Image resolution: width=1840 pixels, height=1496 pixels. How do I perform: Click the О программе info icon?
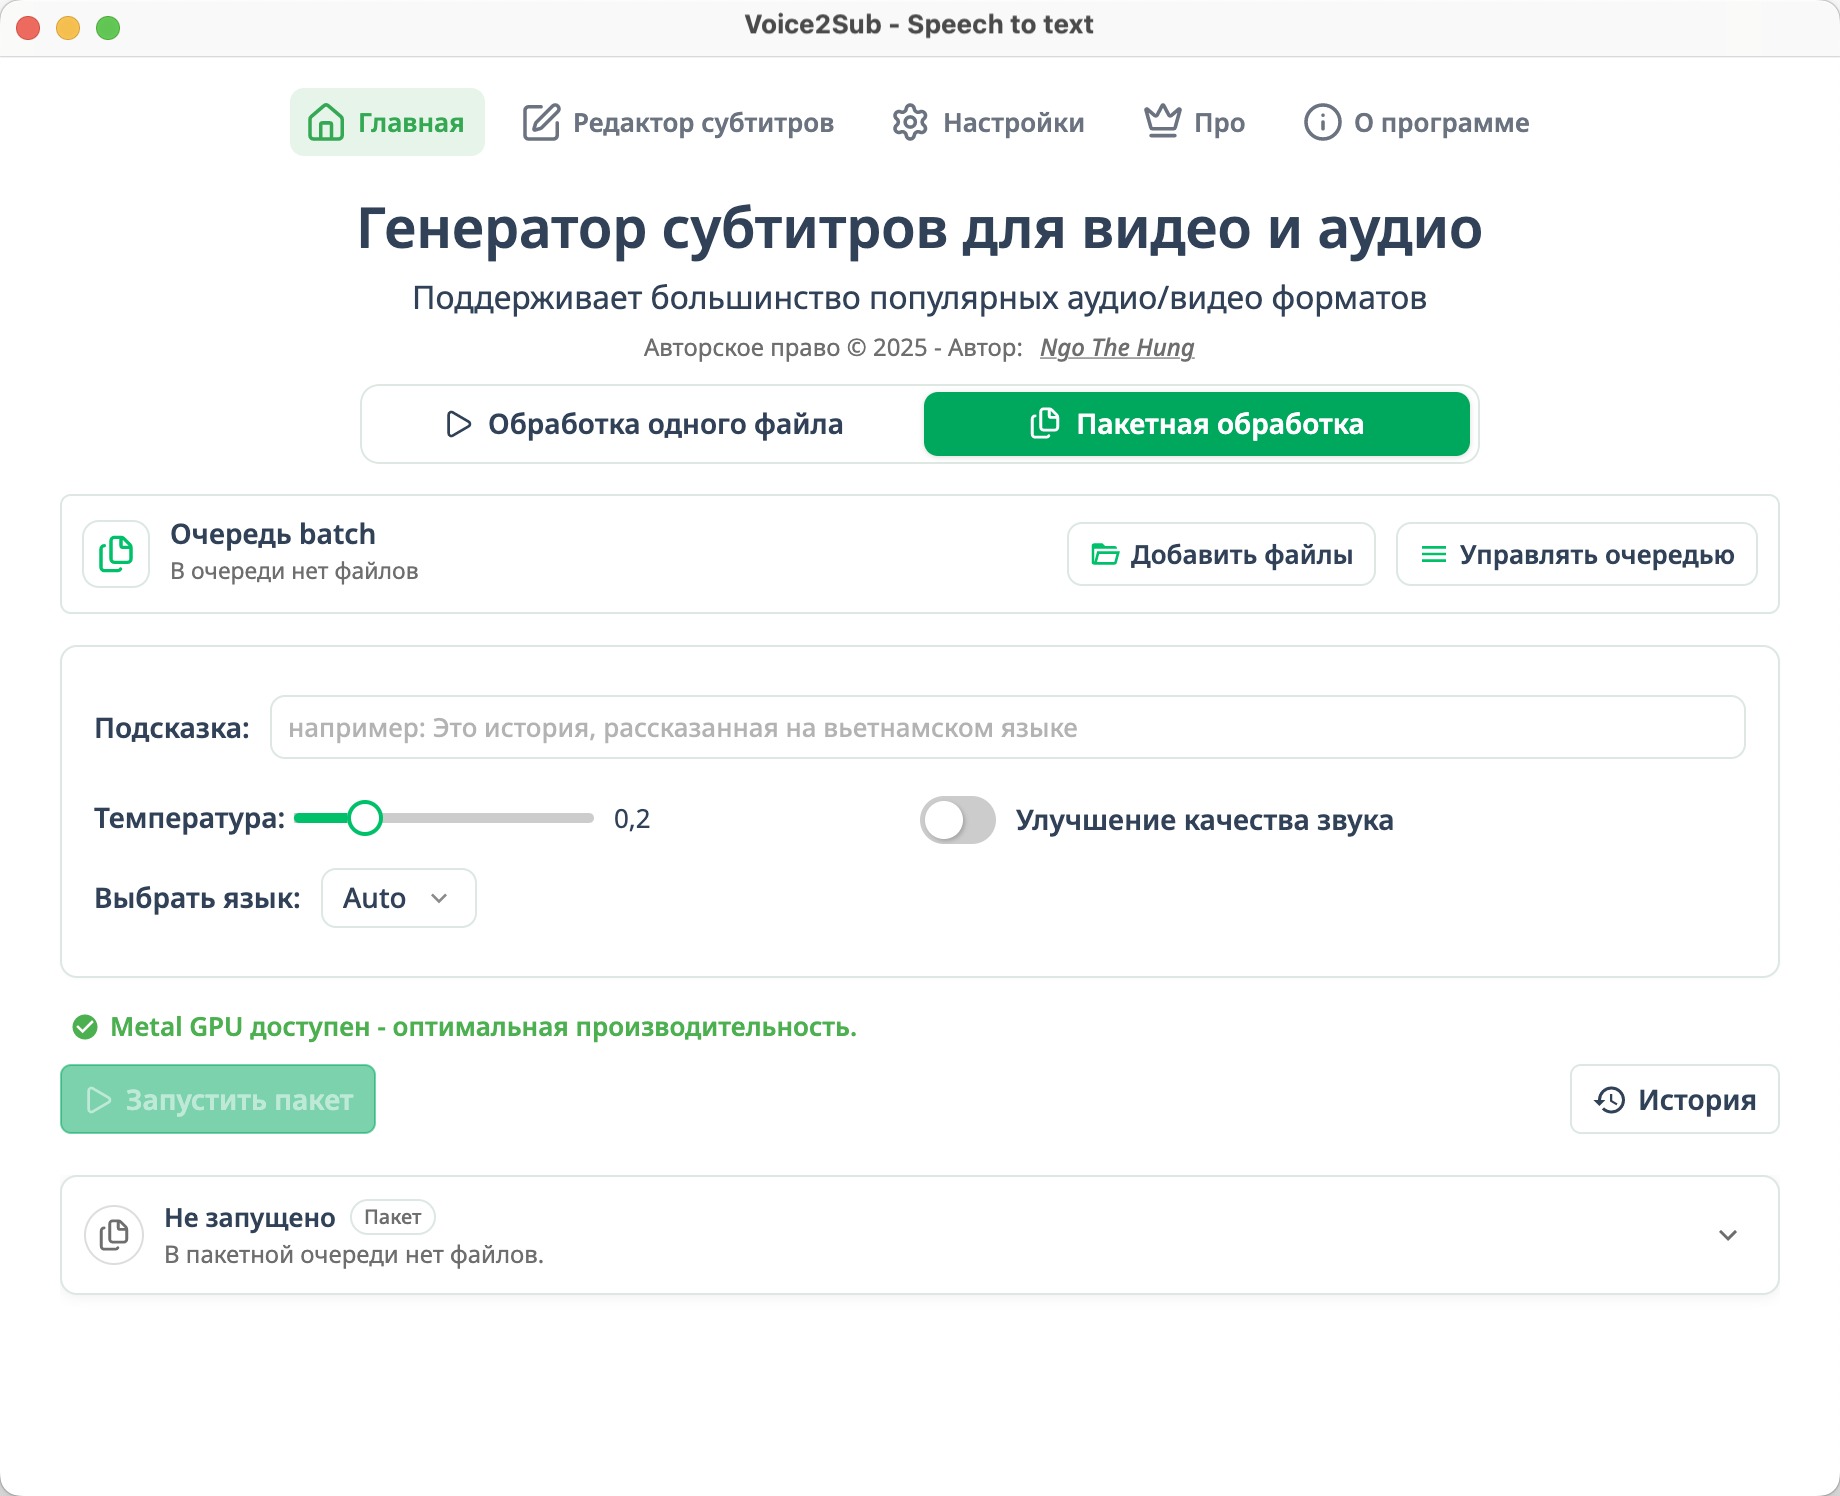pyautogui.click(x=1322, y=122)
